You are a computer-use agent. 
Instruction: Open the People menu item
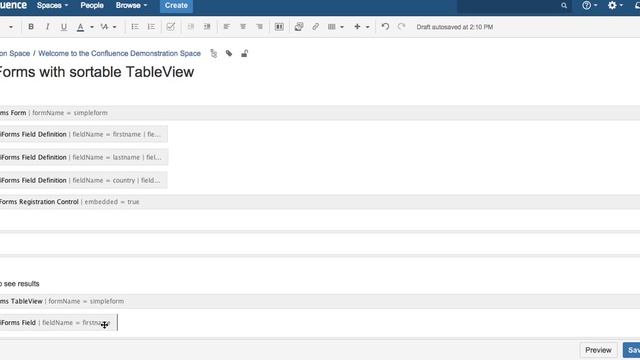92,6
